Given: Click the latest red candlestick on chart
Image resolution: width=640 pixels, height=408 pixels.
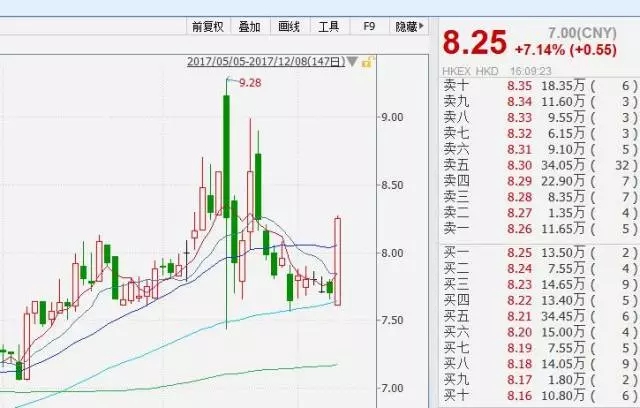Looking at the screenshot, I should 338,262.
